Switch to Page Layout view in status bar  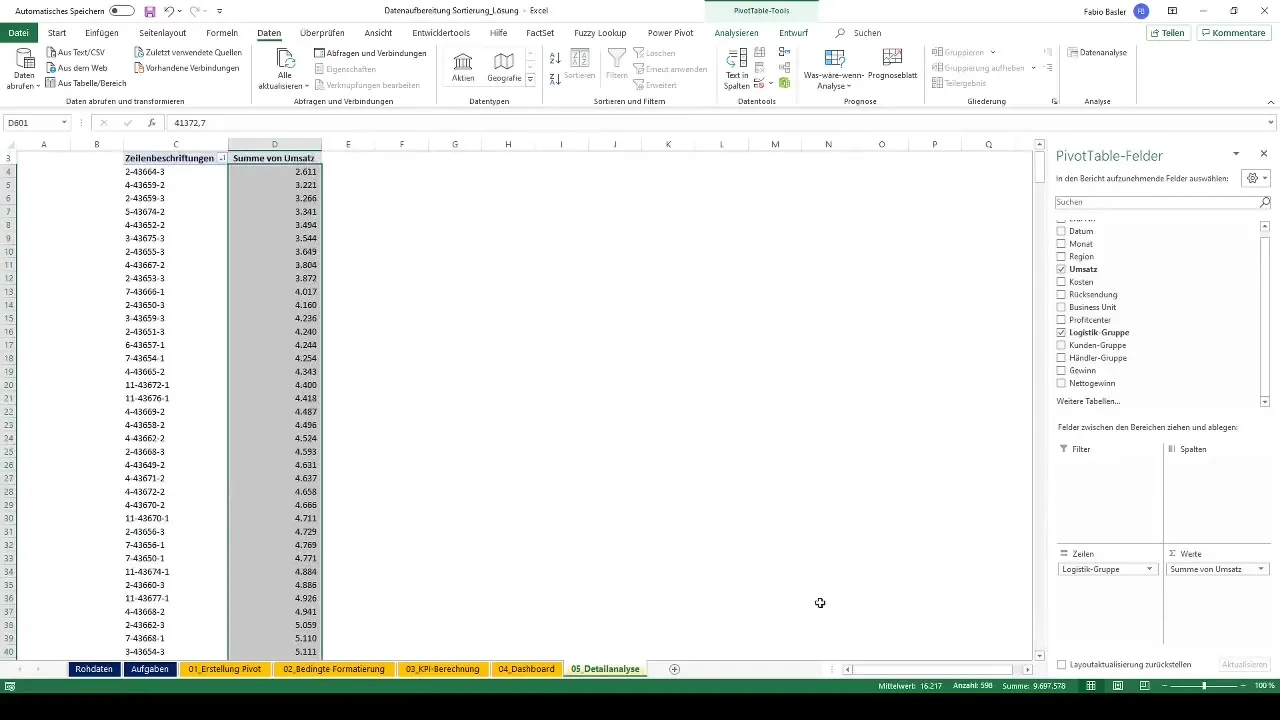tap(1118, 685)
